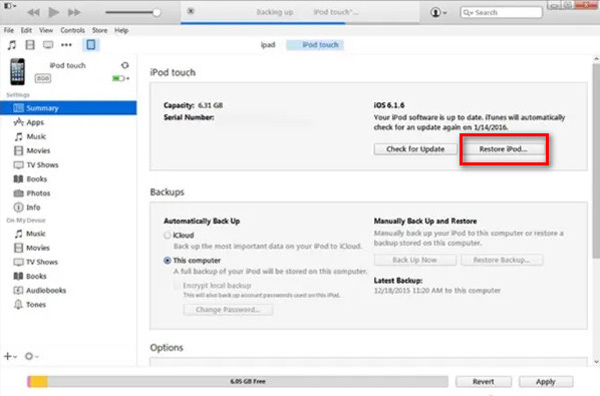Cancel the backup with the X icon
Image resolution: width=600 pixels, height=396 pixels.
(191, 11)
